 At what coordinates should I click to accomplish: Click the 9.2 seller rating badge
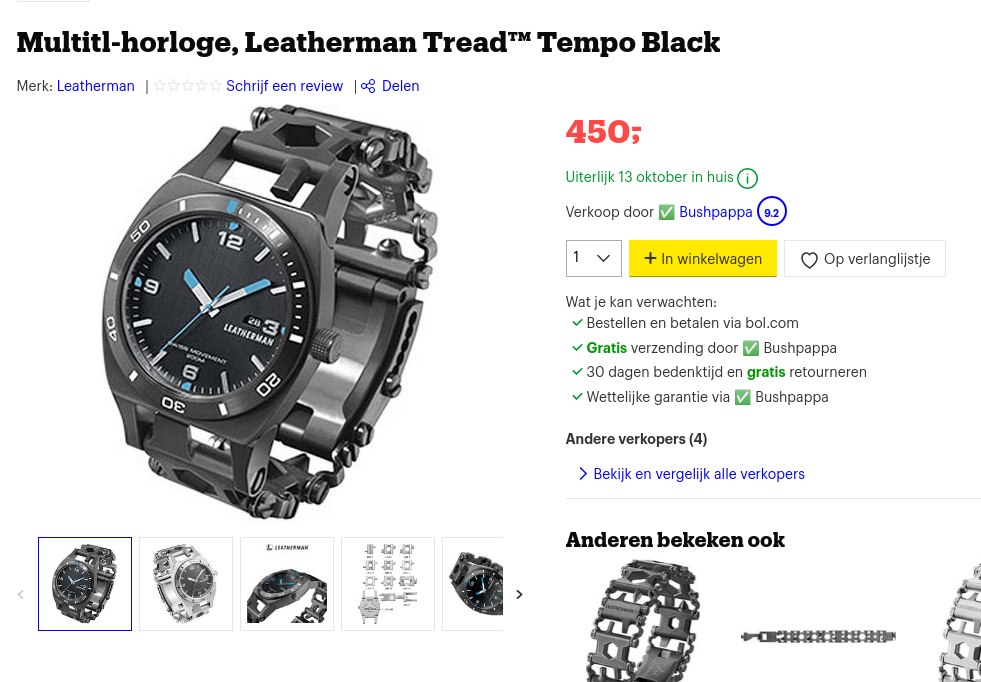[771, 213]
